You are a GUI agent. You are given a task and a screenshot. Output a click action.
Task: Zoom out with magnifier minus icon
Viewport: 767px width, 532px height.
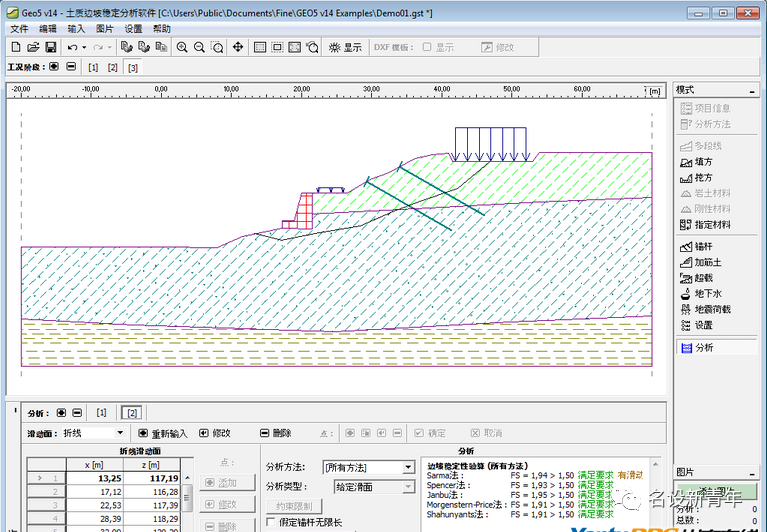199,47
